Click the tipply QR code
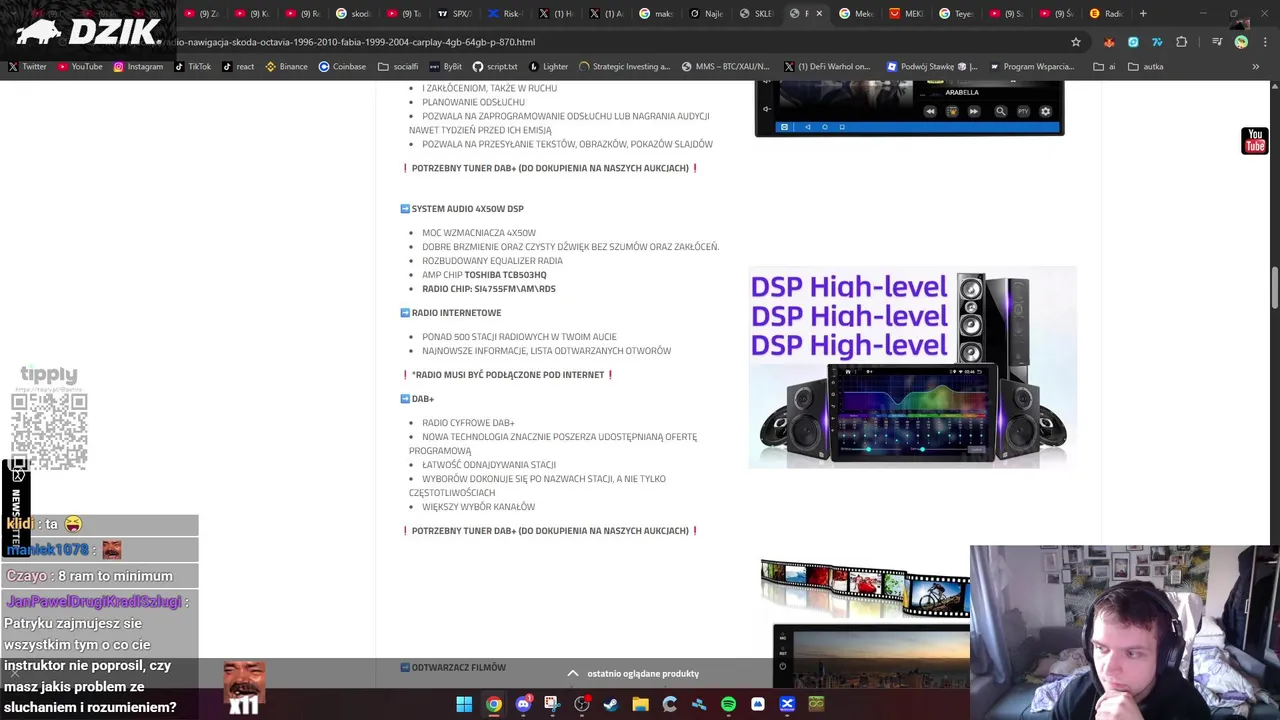 pos(49,431)
